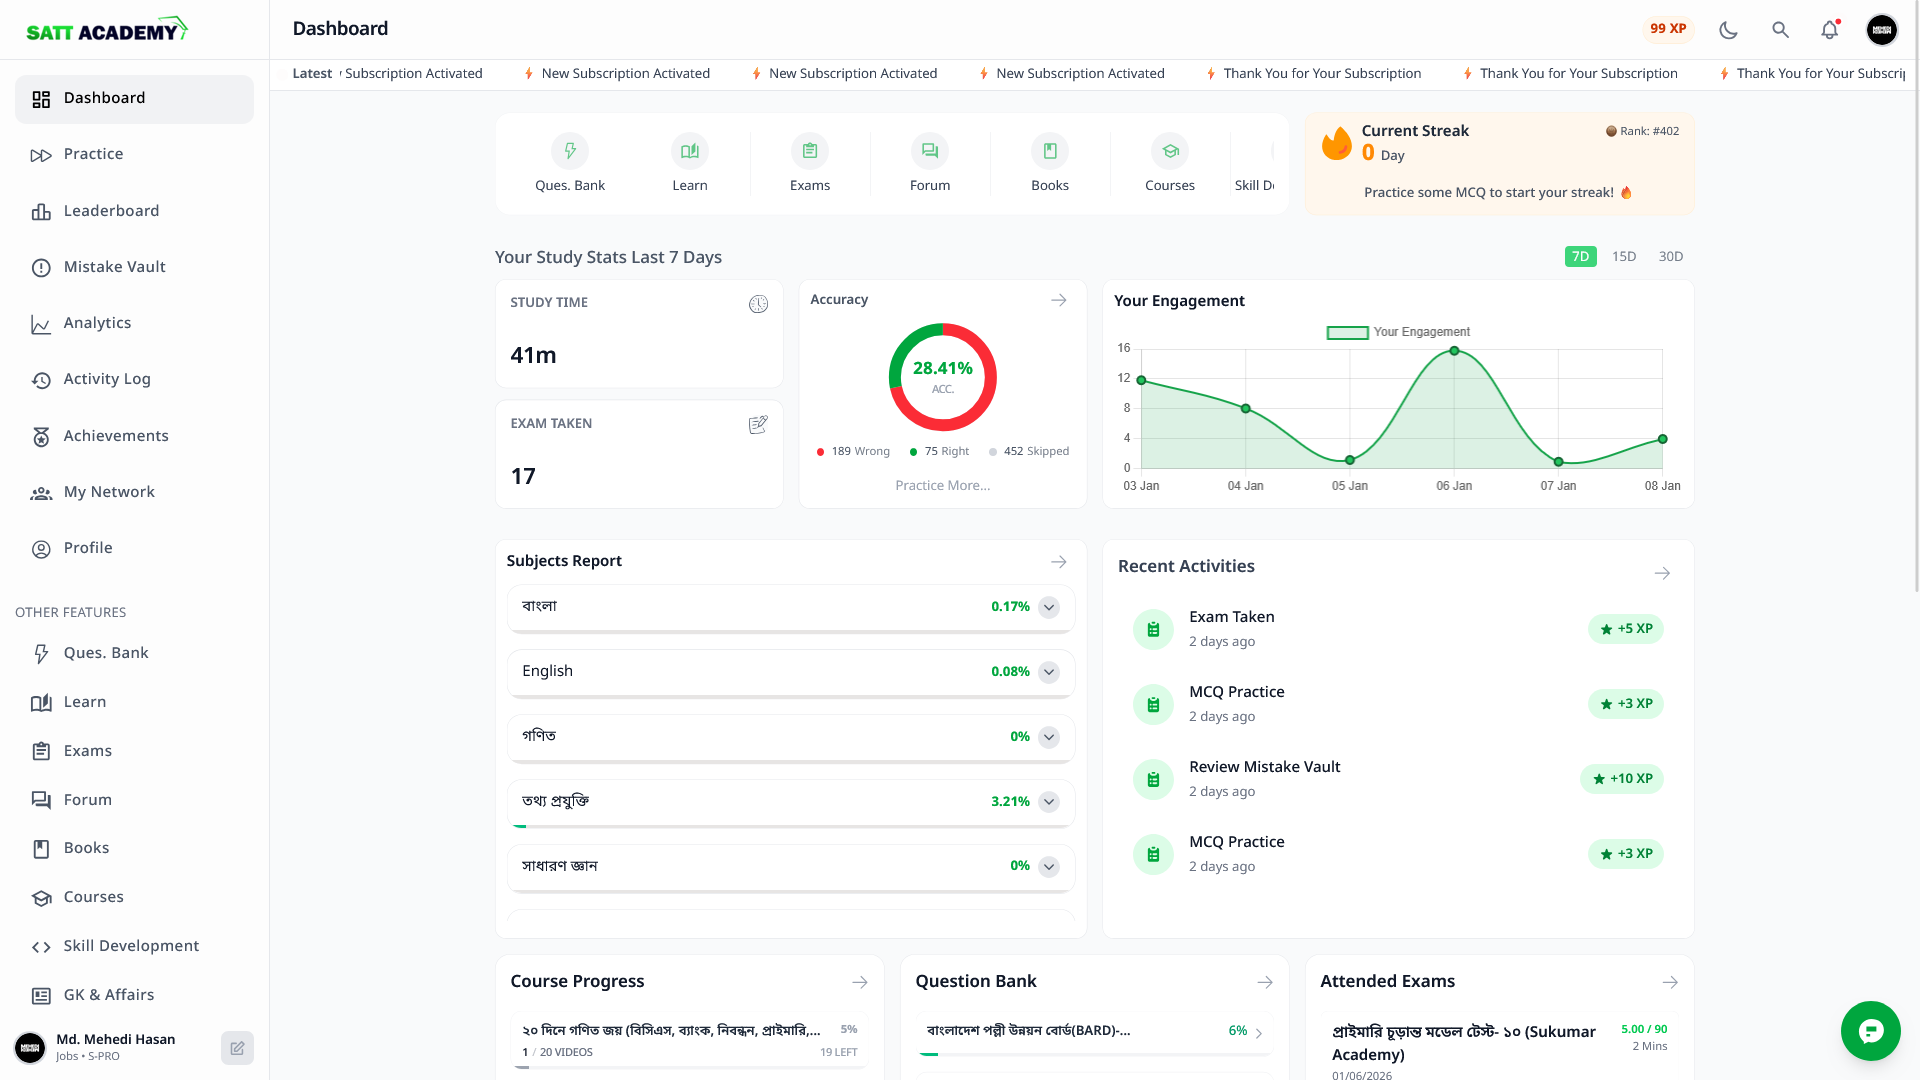Switch engagement chart to 15D view
Viewport: 1920px width, 1081px height.
(x=1623, y=256)
